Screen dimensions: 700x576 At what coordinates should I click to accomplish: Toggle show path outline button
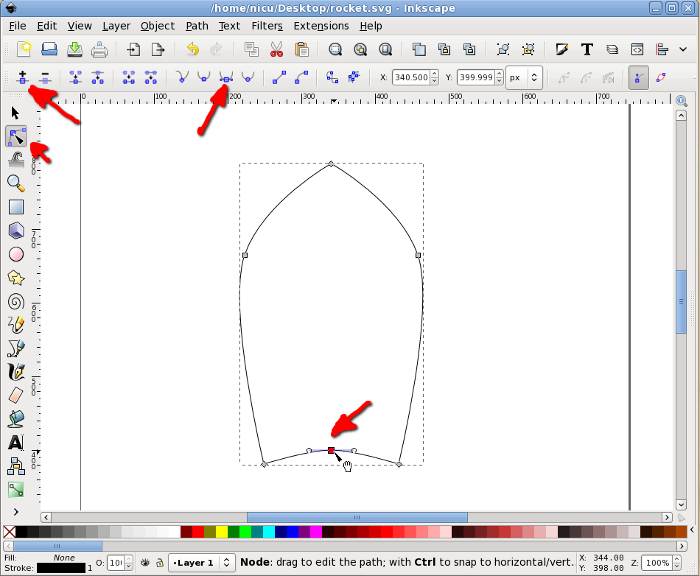[x=661, y=78]
